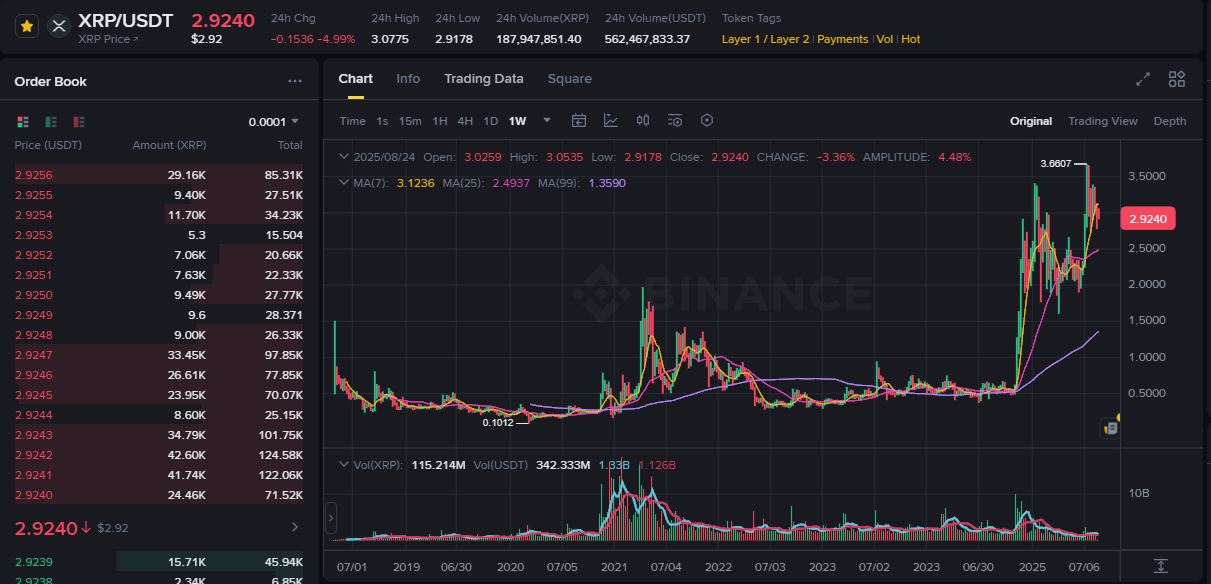The height and width of the screenshot is (584, 1211).
Task: Select the sell order at price 2.9253
Action: coord(158,235)
